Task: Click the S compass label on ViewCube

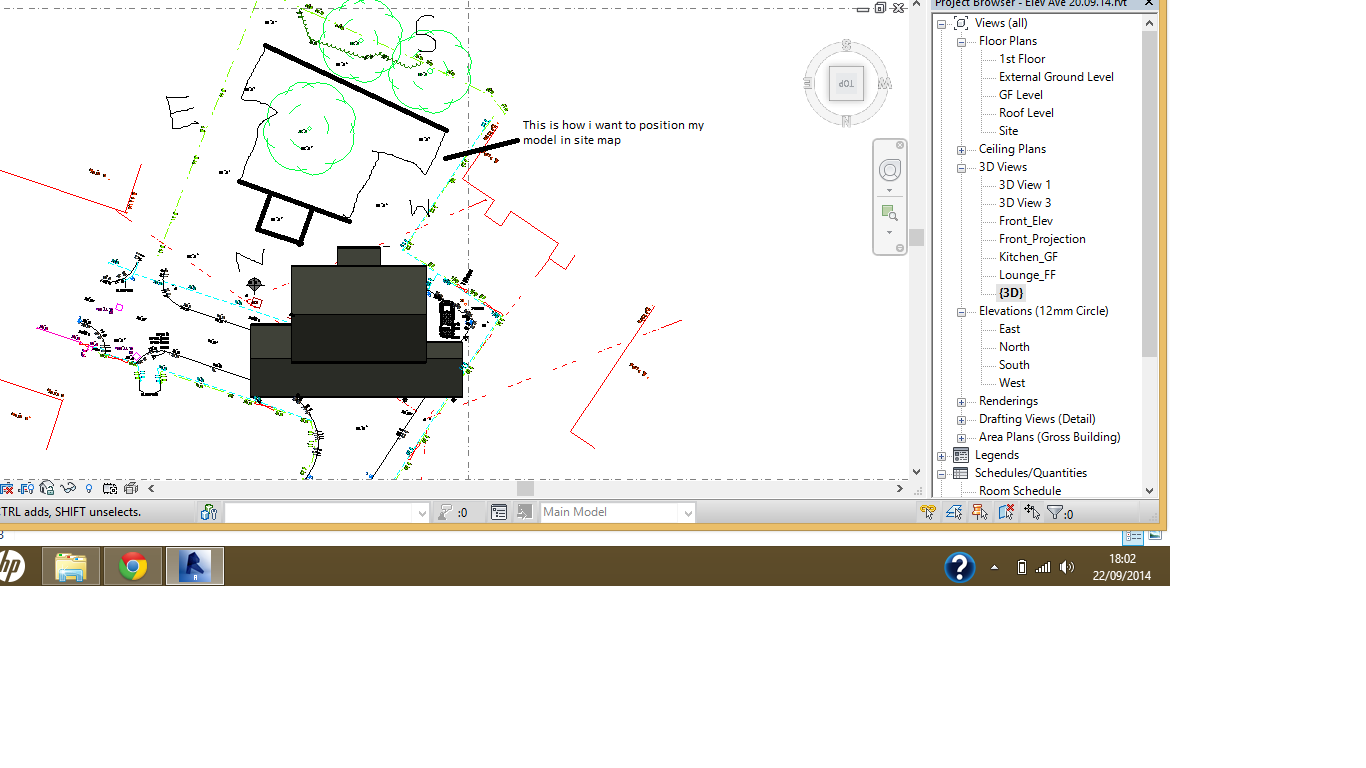Action: [846, 45]
